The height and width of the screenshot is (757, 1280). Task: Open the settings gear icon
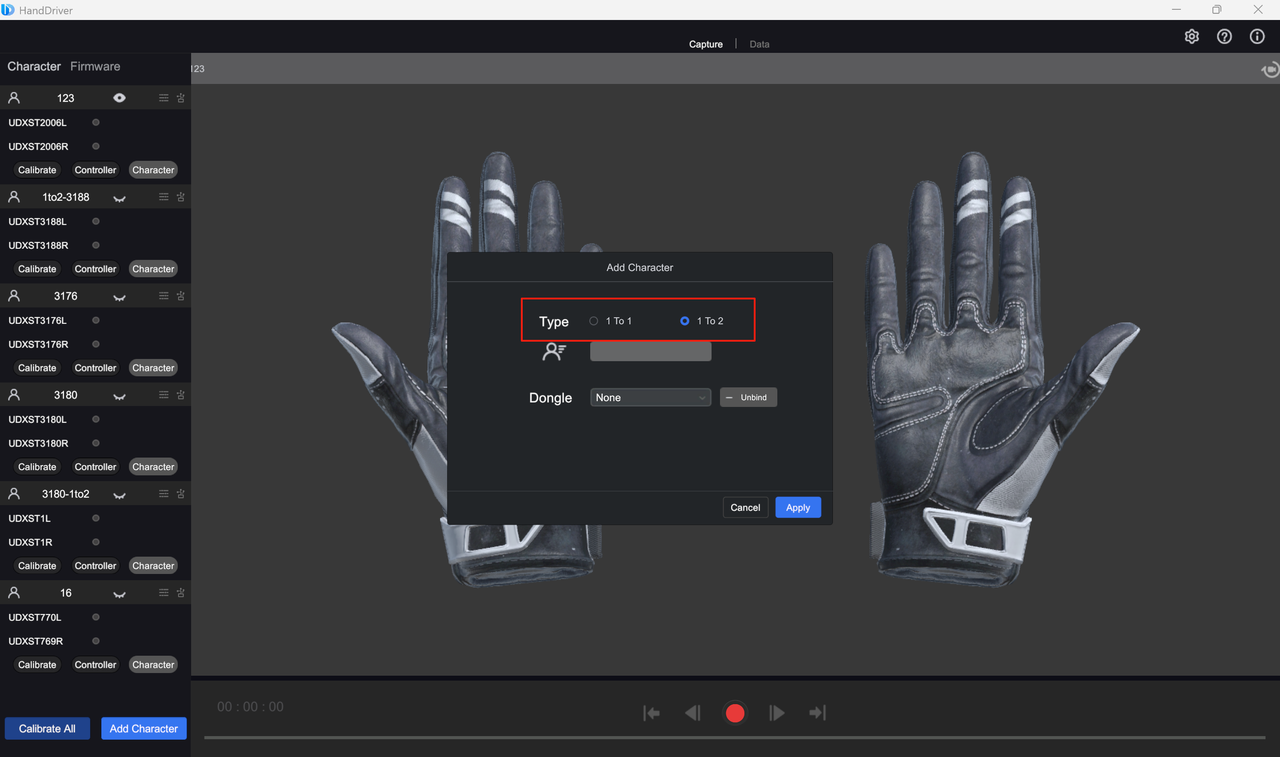pyautogui.click(x=1192, y=37)
